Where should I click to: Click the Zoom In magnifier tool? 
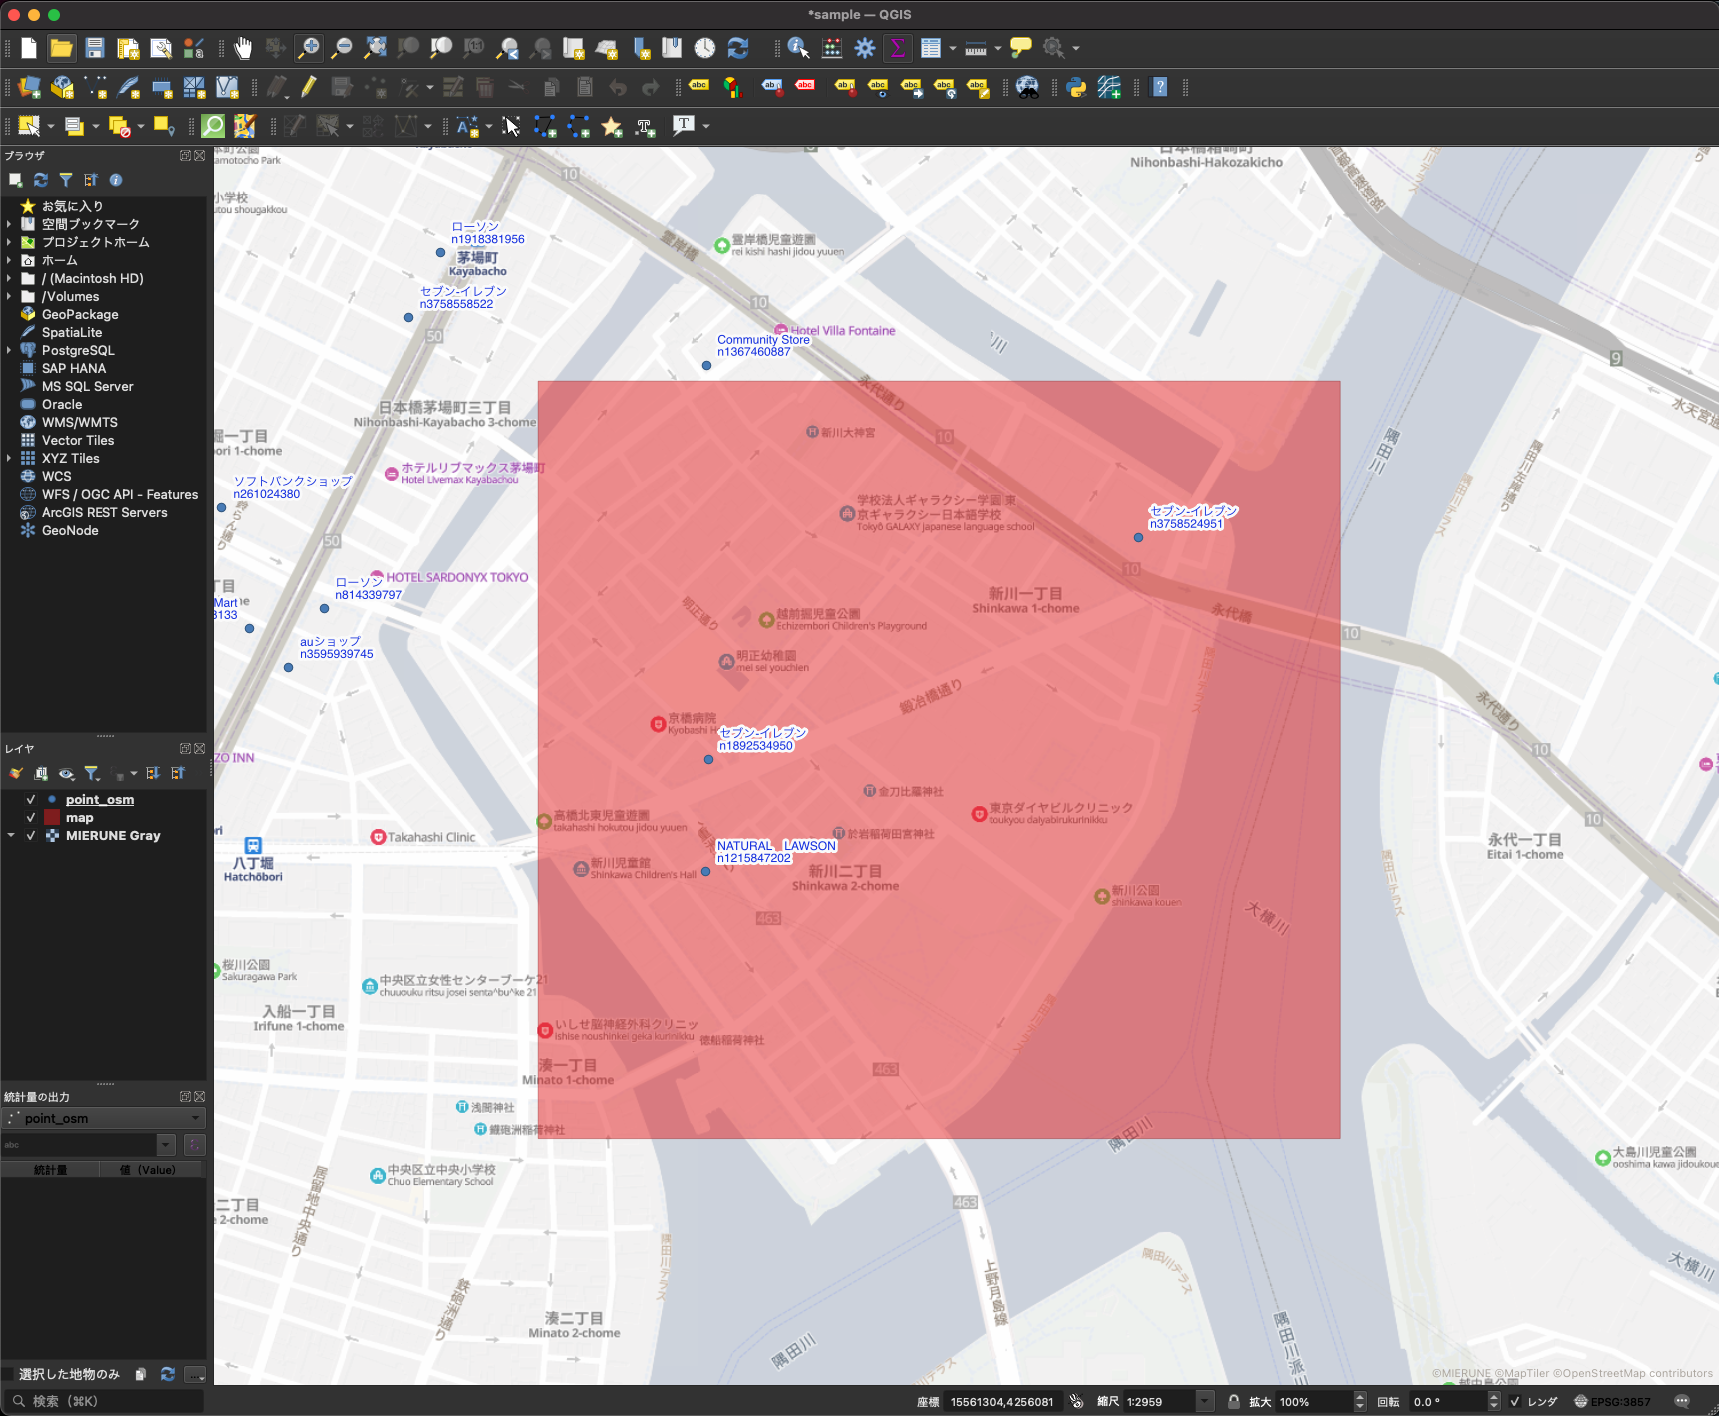(309, 48)
